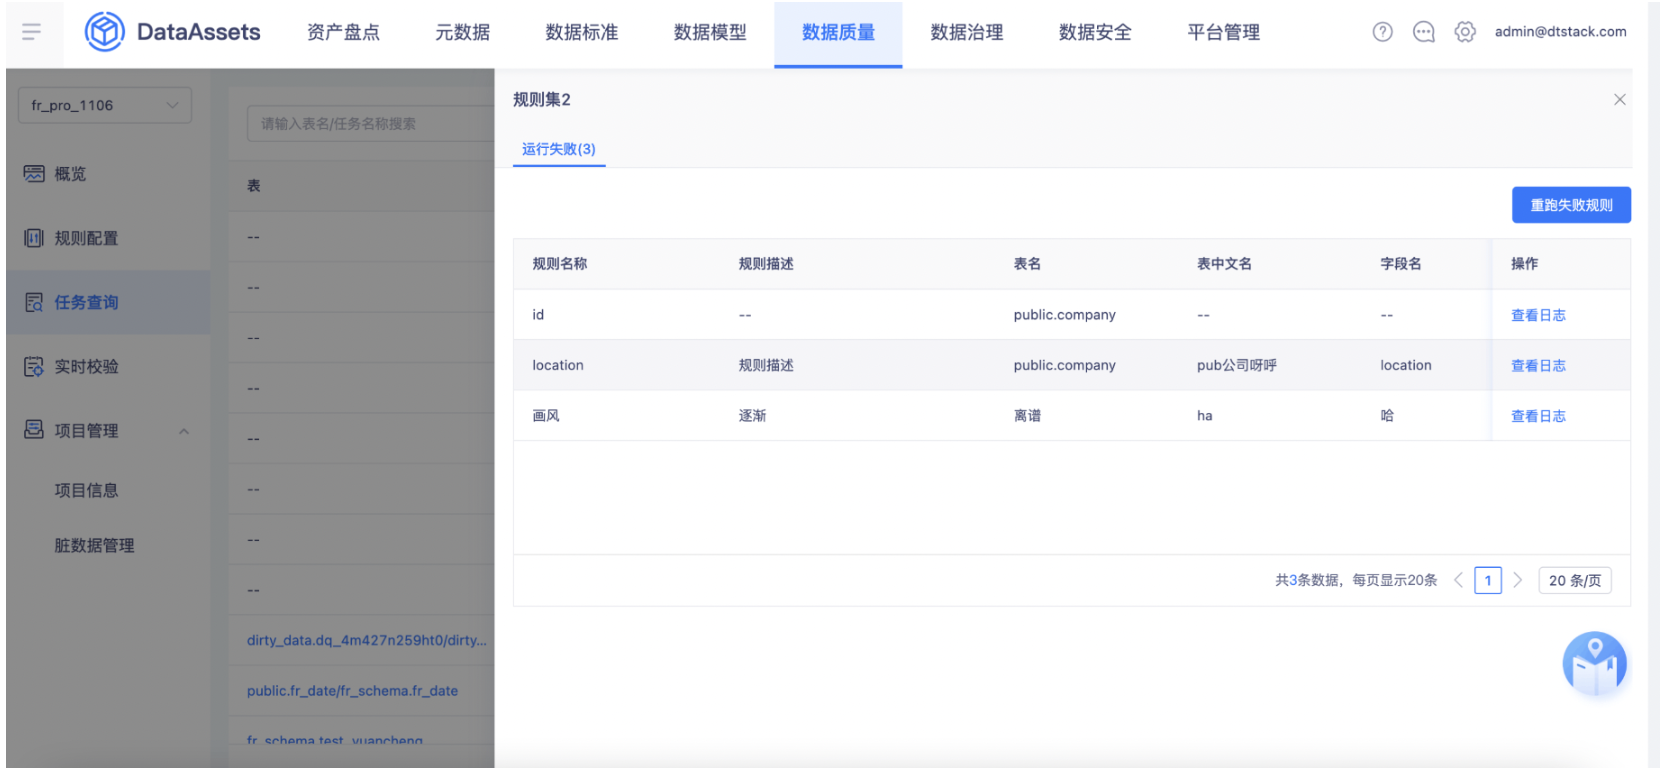1670x776 pixels.
Task: Click the 离谱 table name cell
Action: 1027,416
